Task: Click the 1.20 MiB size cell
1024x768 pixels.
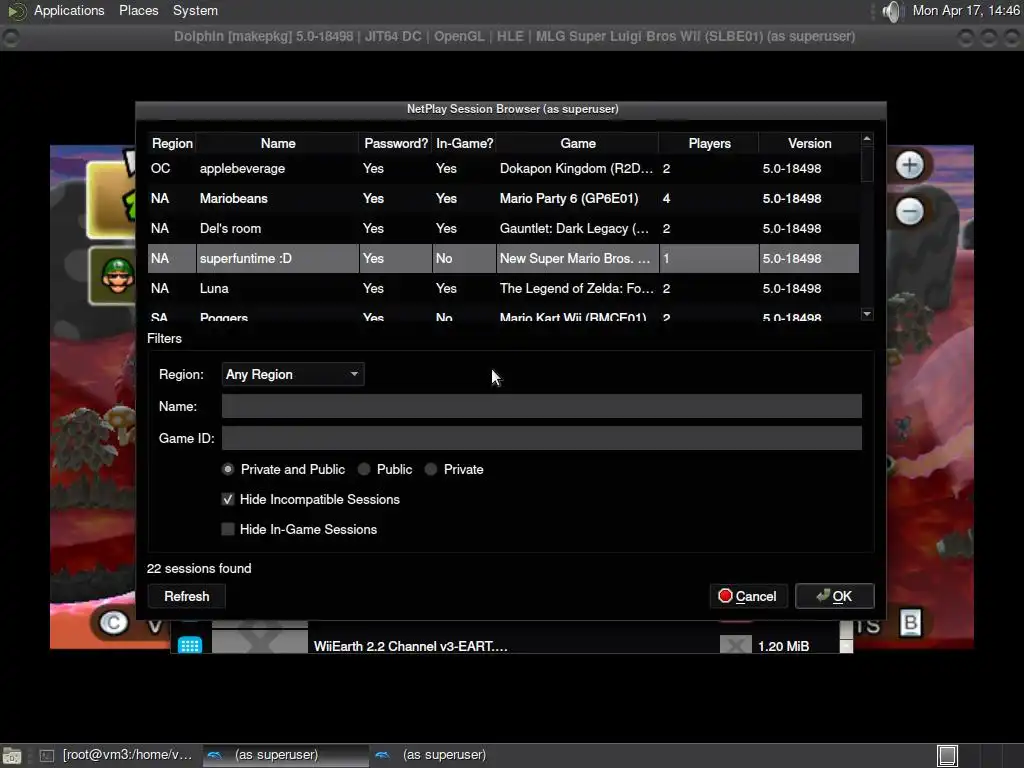Action: (783, 646)
